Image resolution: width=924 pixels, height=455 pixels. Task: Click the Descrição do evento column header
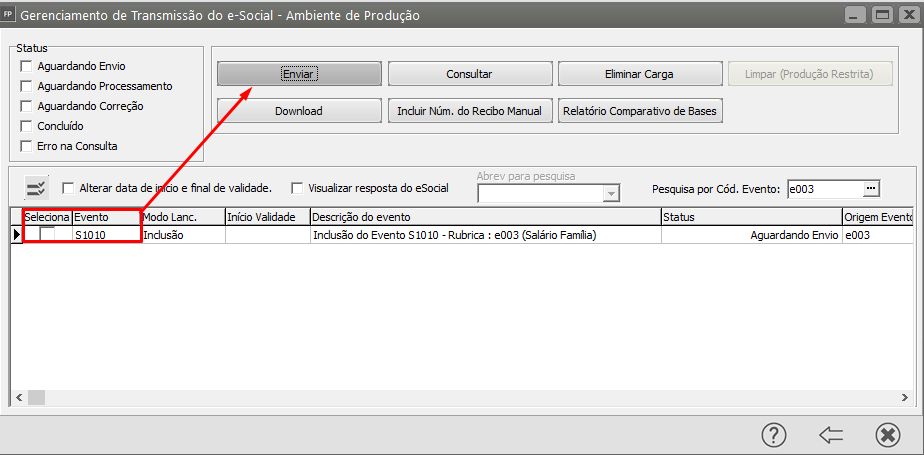coord(486,217)
